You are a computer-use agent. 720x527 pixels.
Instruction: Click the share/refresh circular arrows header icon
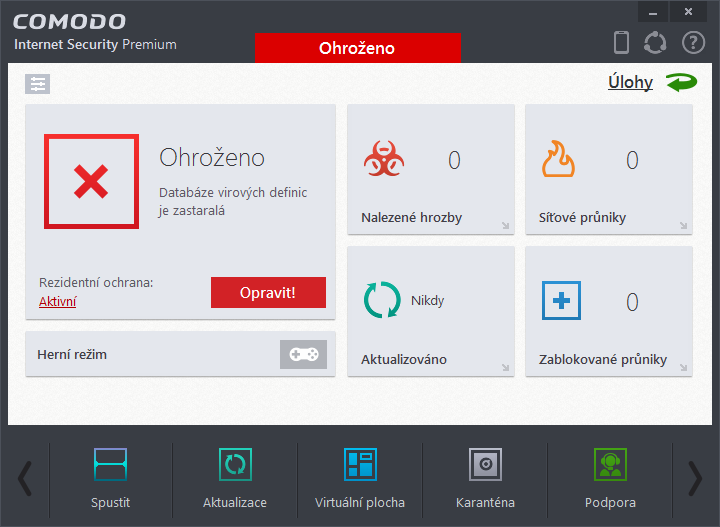pos(655,43)
